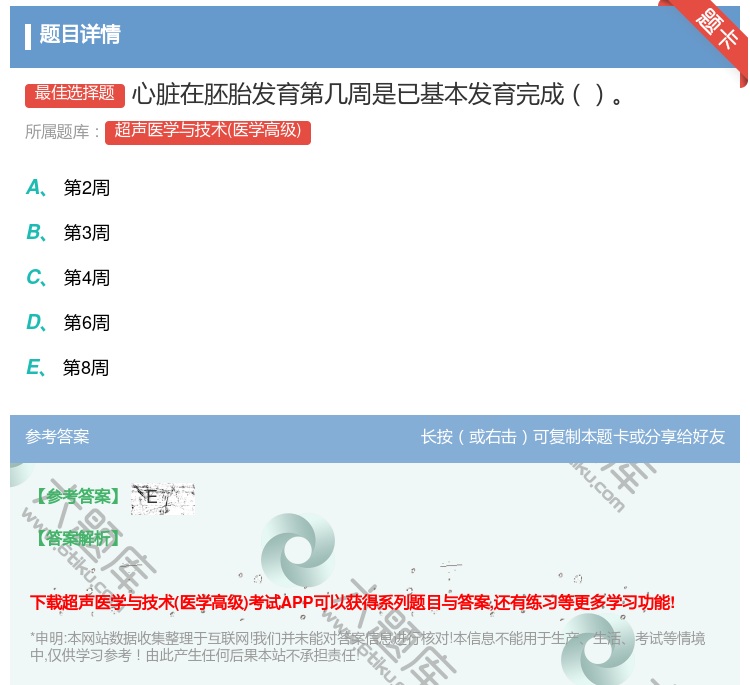Choose option E 第8周
This screenshot has height=685, width=750.
click(67, 367)
